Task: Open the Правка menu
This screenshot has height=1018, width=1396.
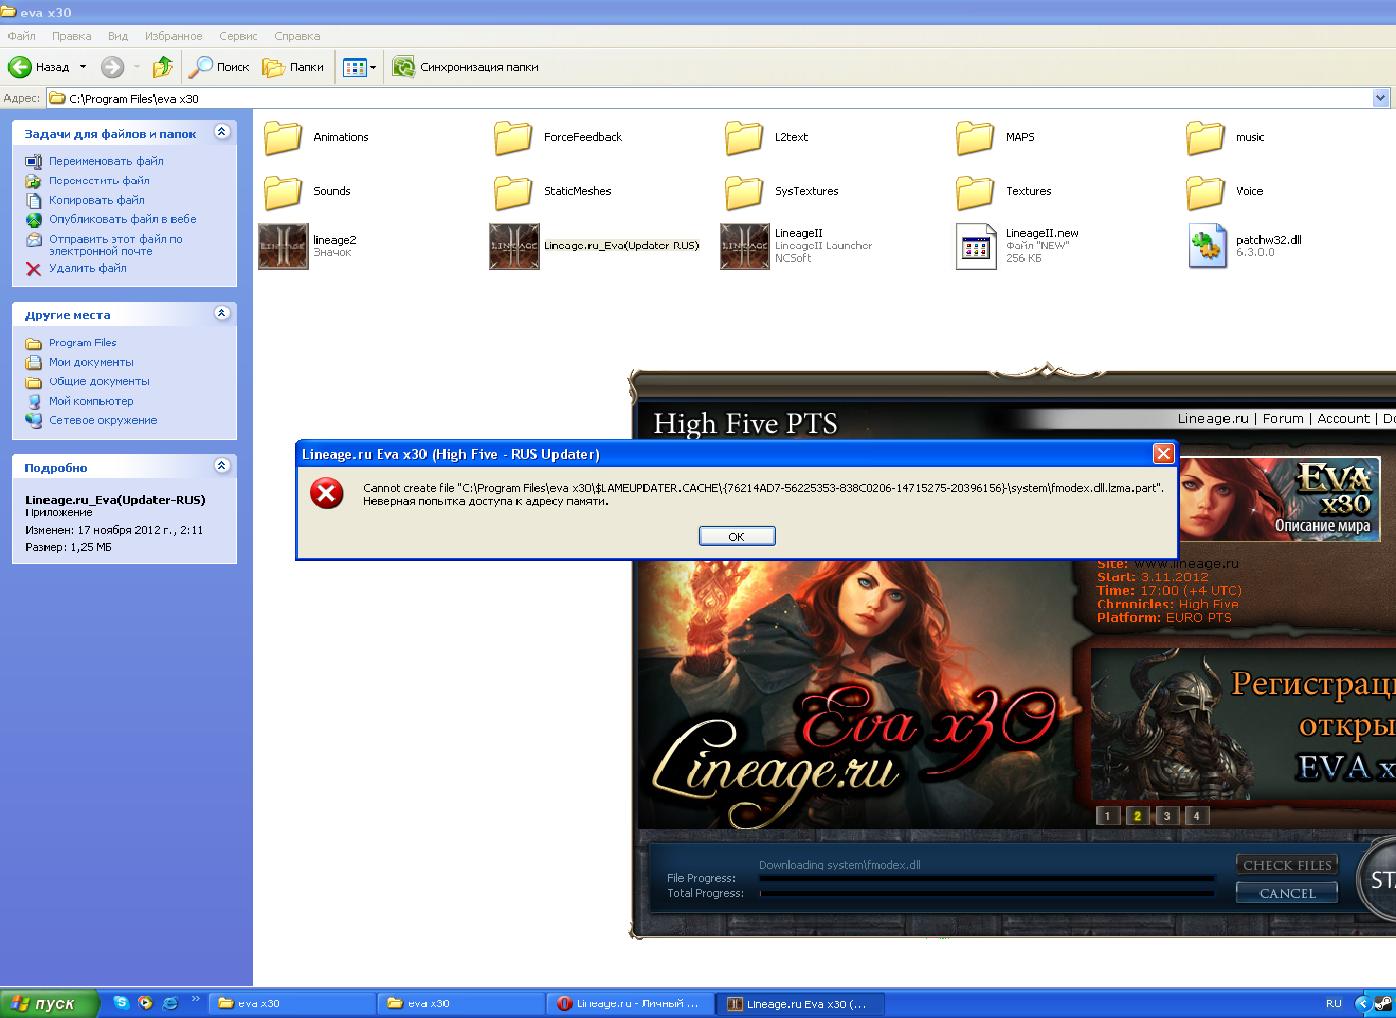Action: 72,36
